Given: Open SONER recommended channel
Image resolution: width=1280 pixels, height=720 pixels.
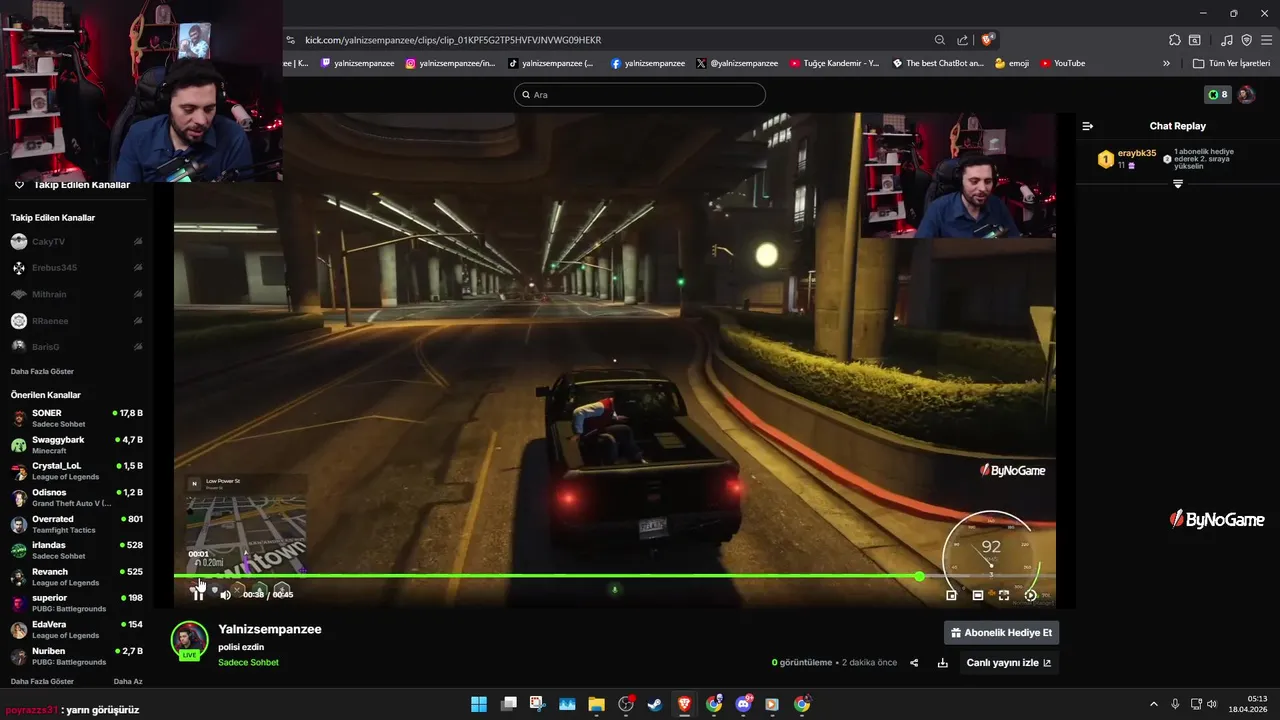Looking at the screenshot, I should tap(76, 418).
